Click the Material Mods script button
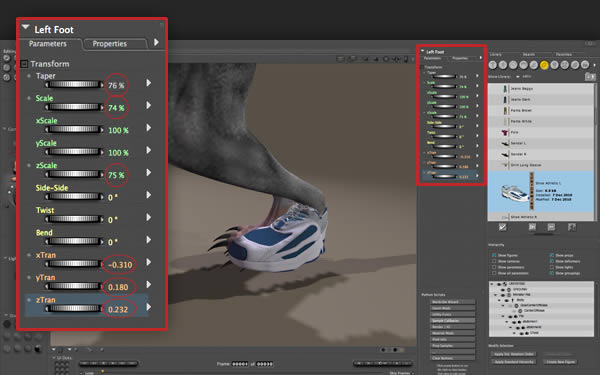Screen dimensions: 600x375 pos(452,333)
